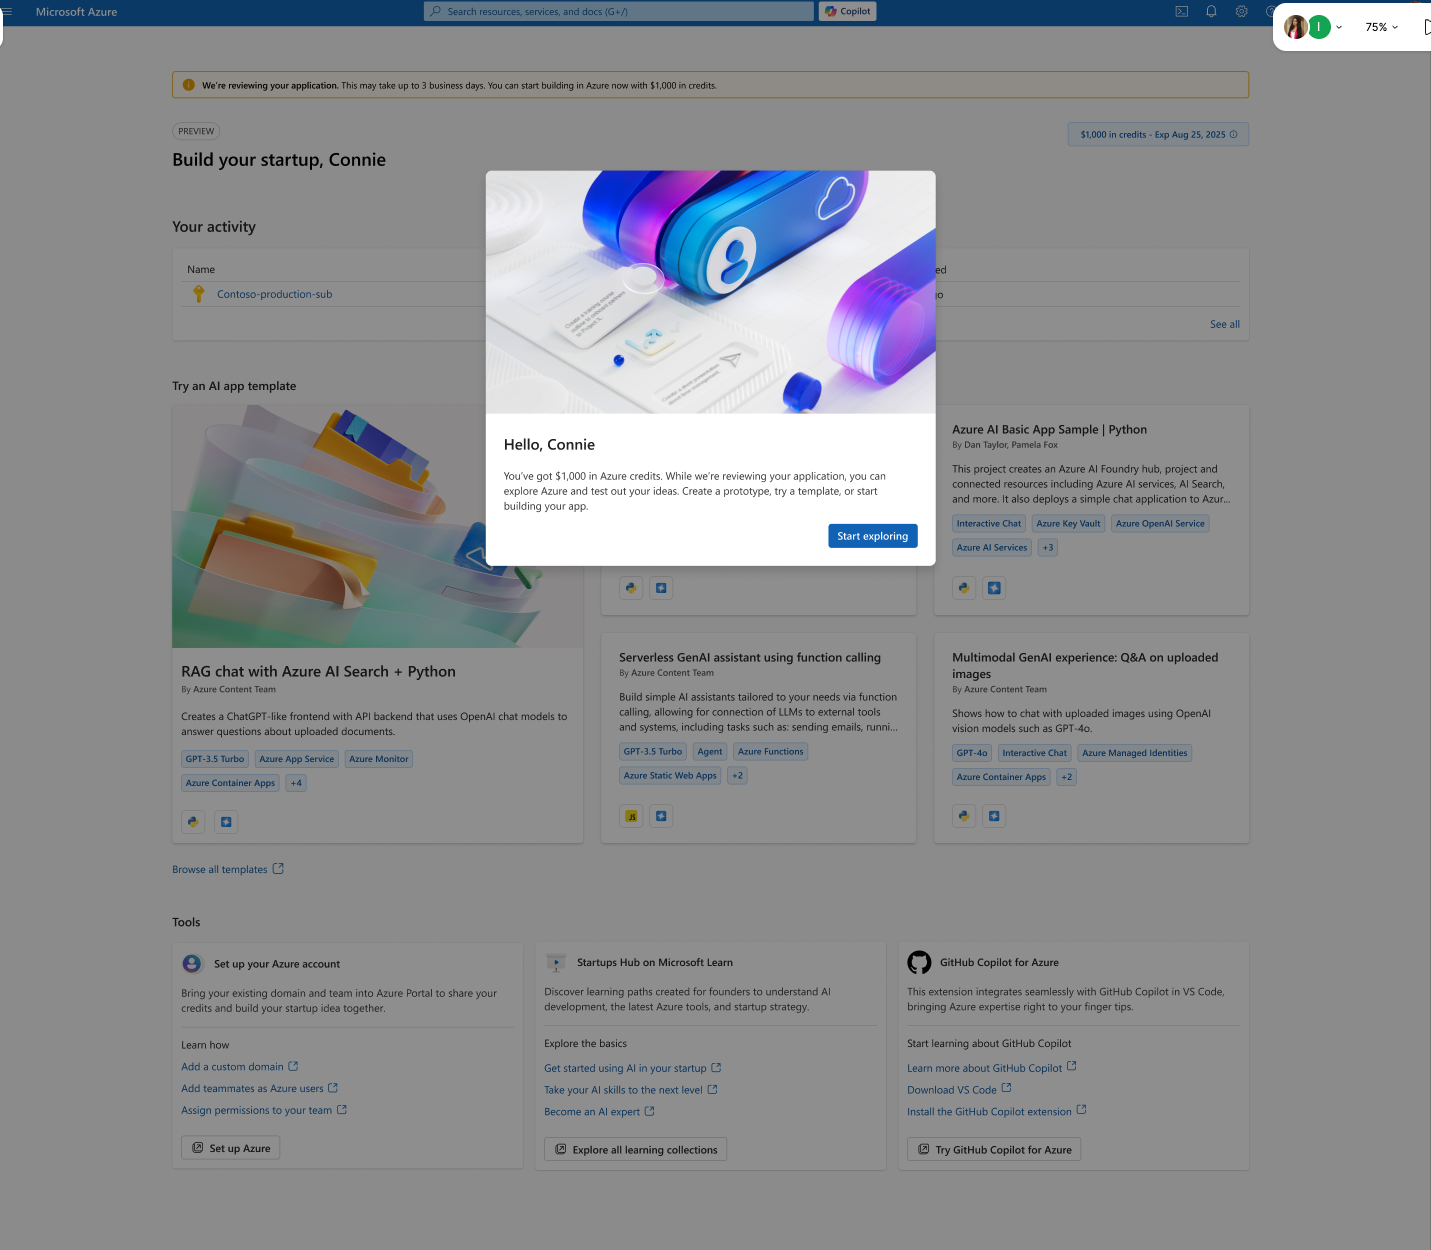This screenshot has width=1431, height=1250.
Task: Open the Cloud Shell terminal icon
Action: (1181, 12)
